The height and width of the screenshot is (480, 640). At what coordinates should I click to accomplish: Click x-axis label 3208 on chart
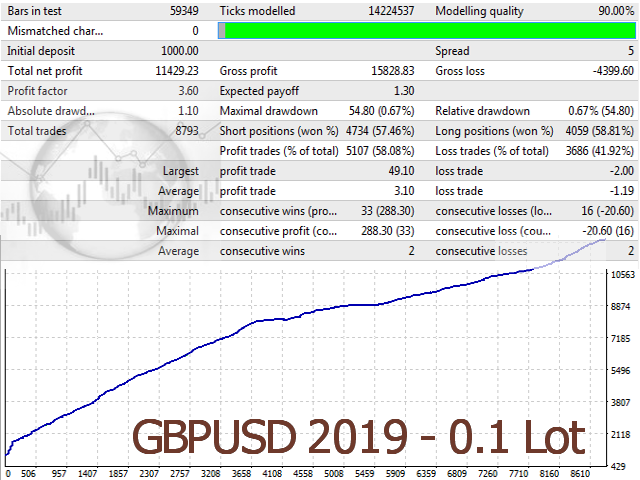pos(211,474)
